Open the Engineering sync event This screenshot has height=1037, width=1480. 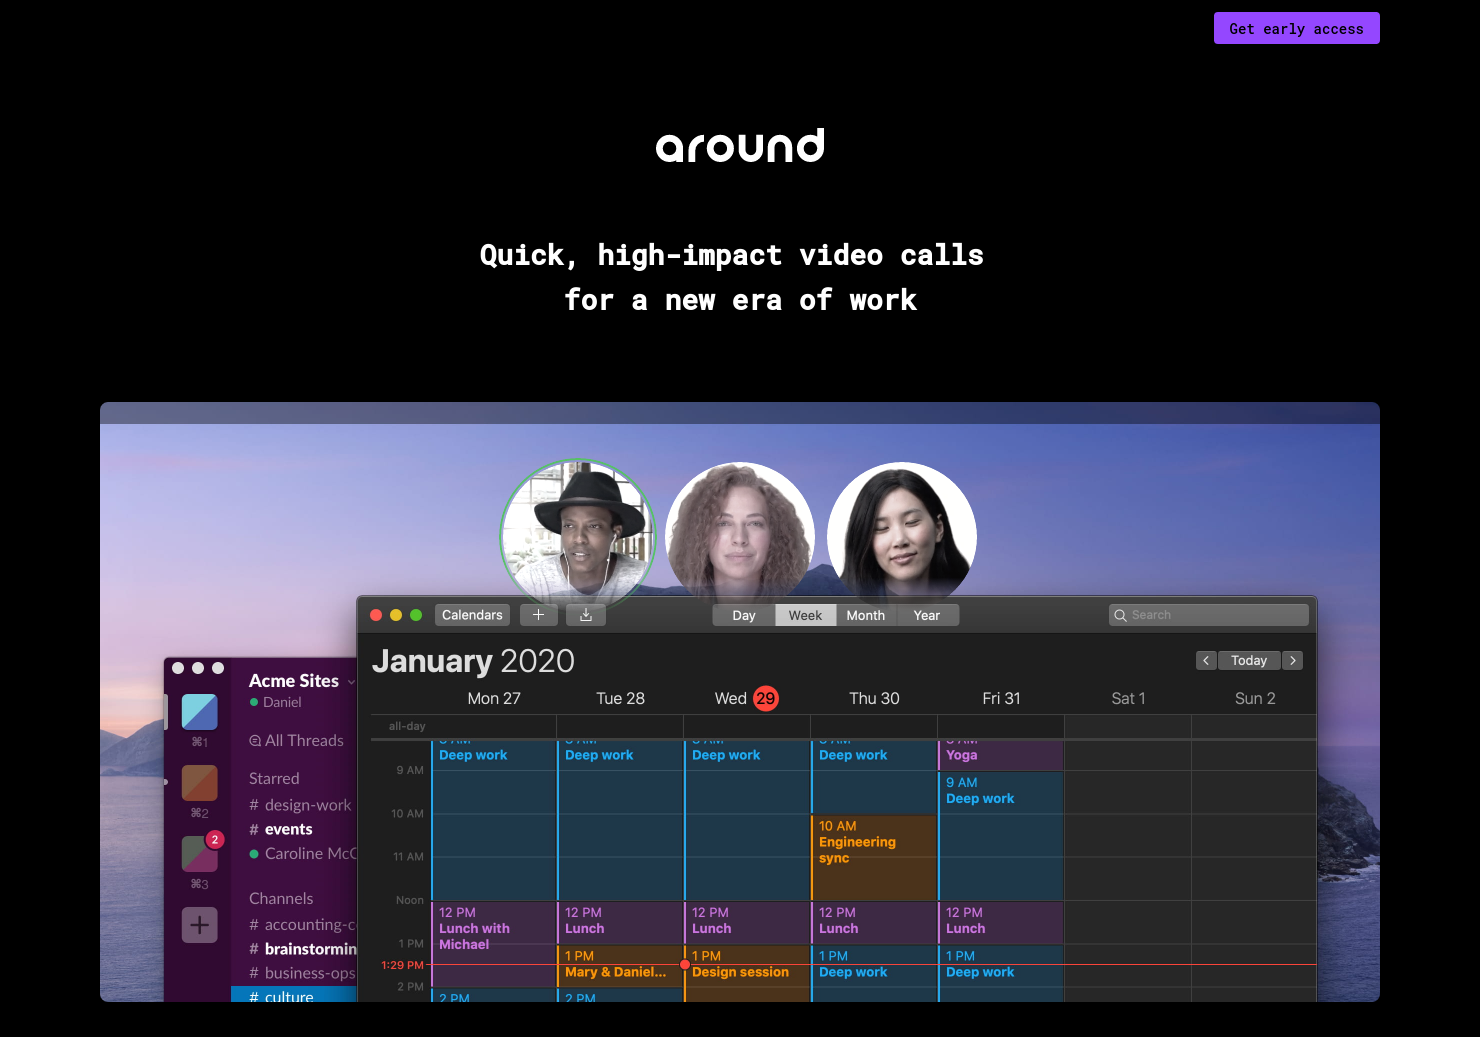tap(874, 857)
